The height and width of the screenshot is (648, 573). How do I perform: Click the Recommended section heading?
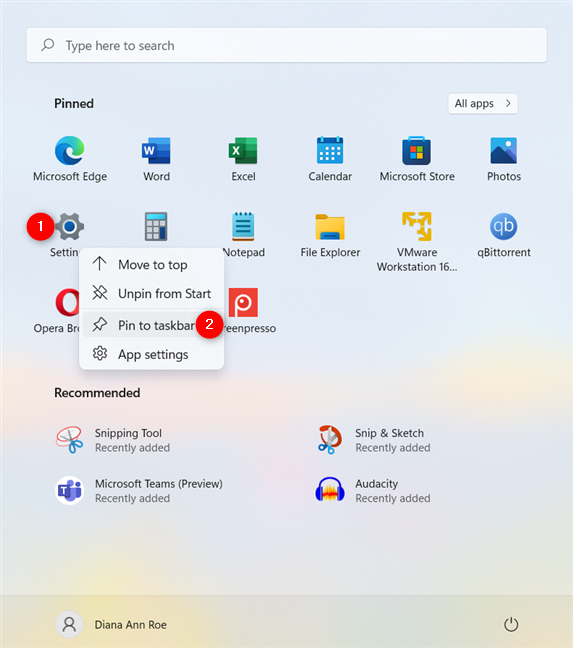pos(97,393)
